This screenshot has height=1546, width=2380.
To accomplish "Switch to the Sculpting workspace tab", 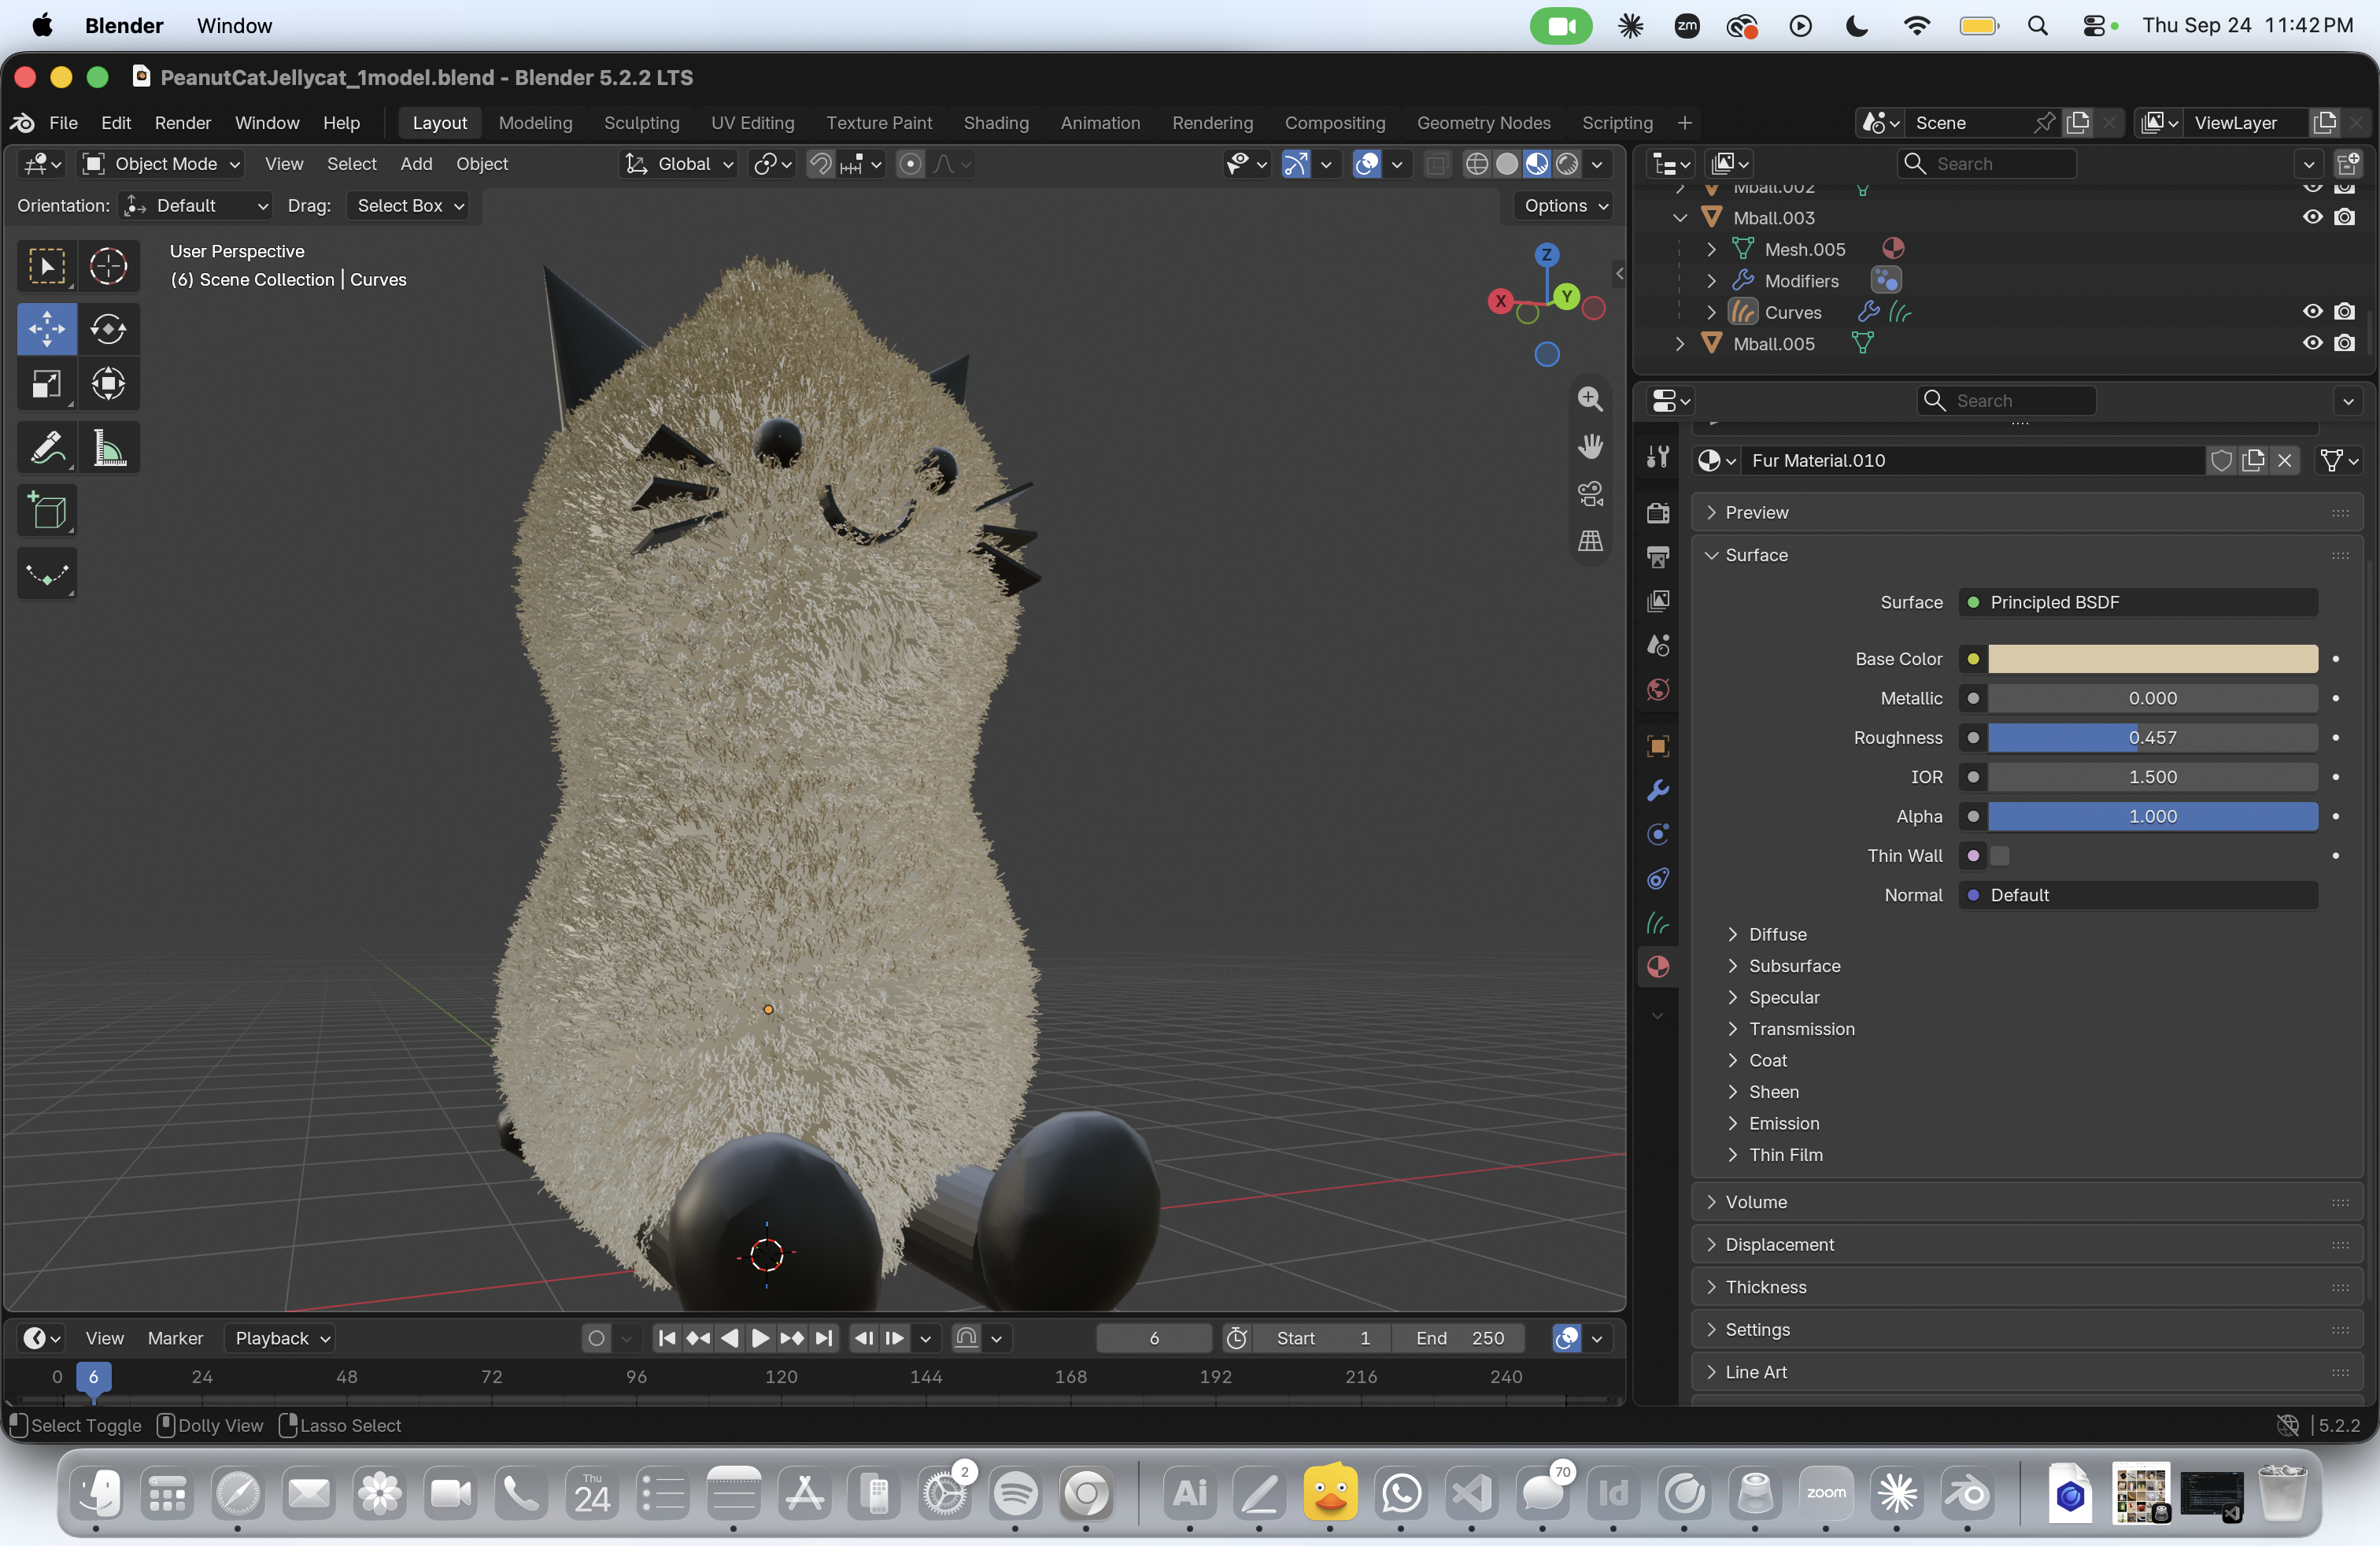I will coord(641,123).
